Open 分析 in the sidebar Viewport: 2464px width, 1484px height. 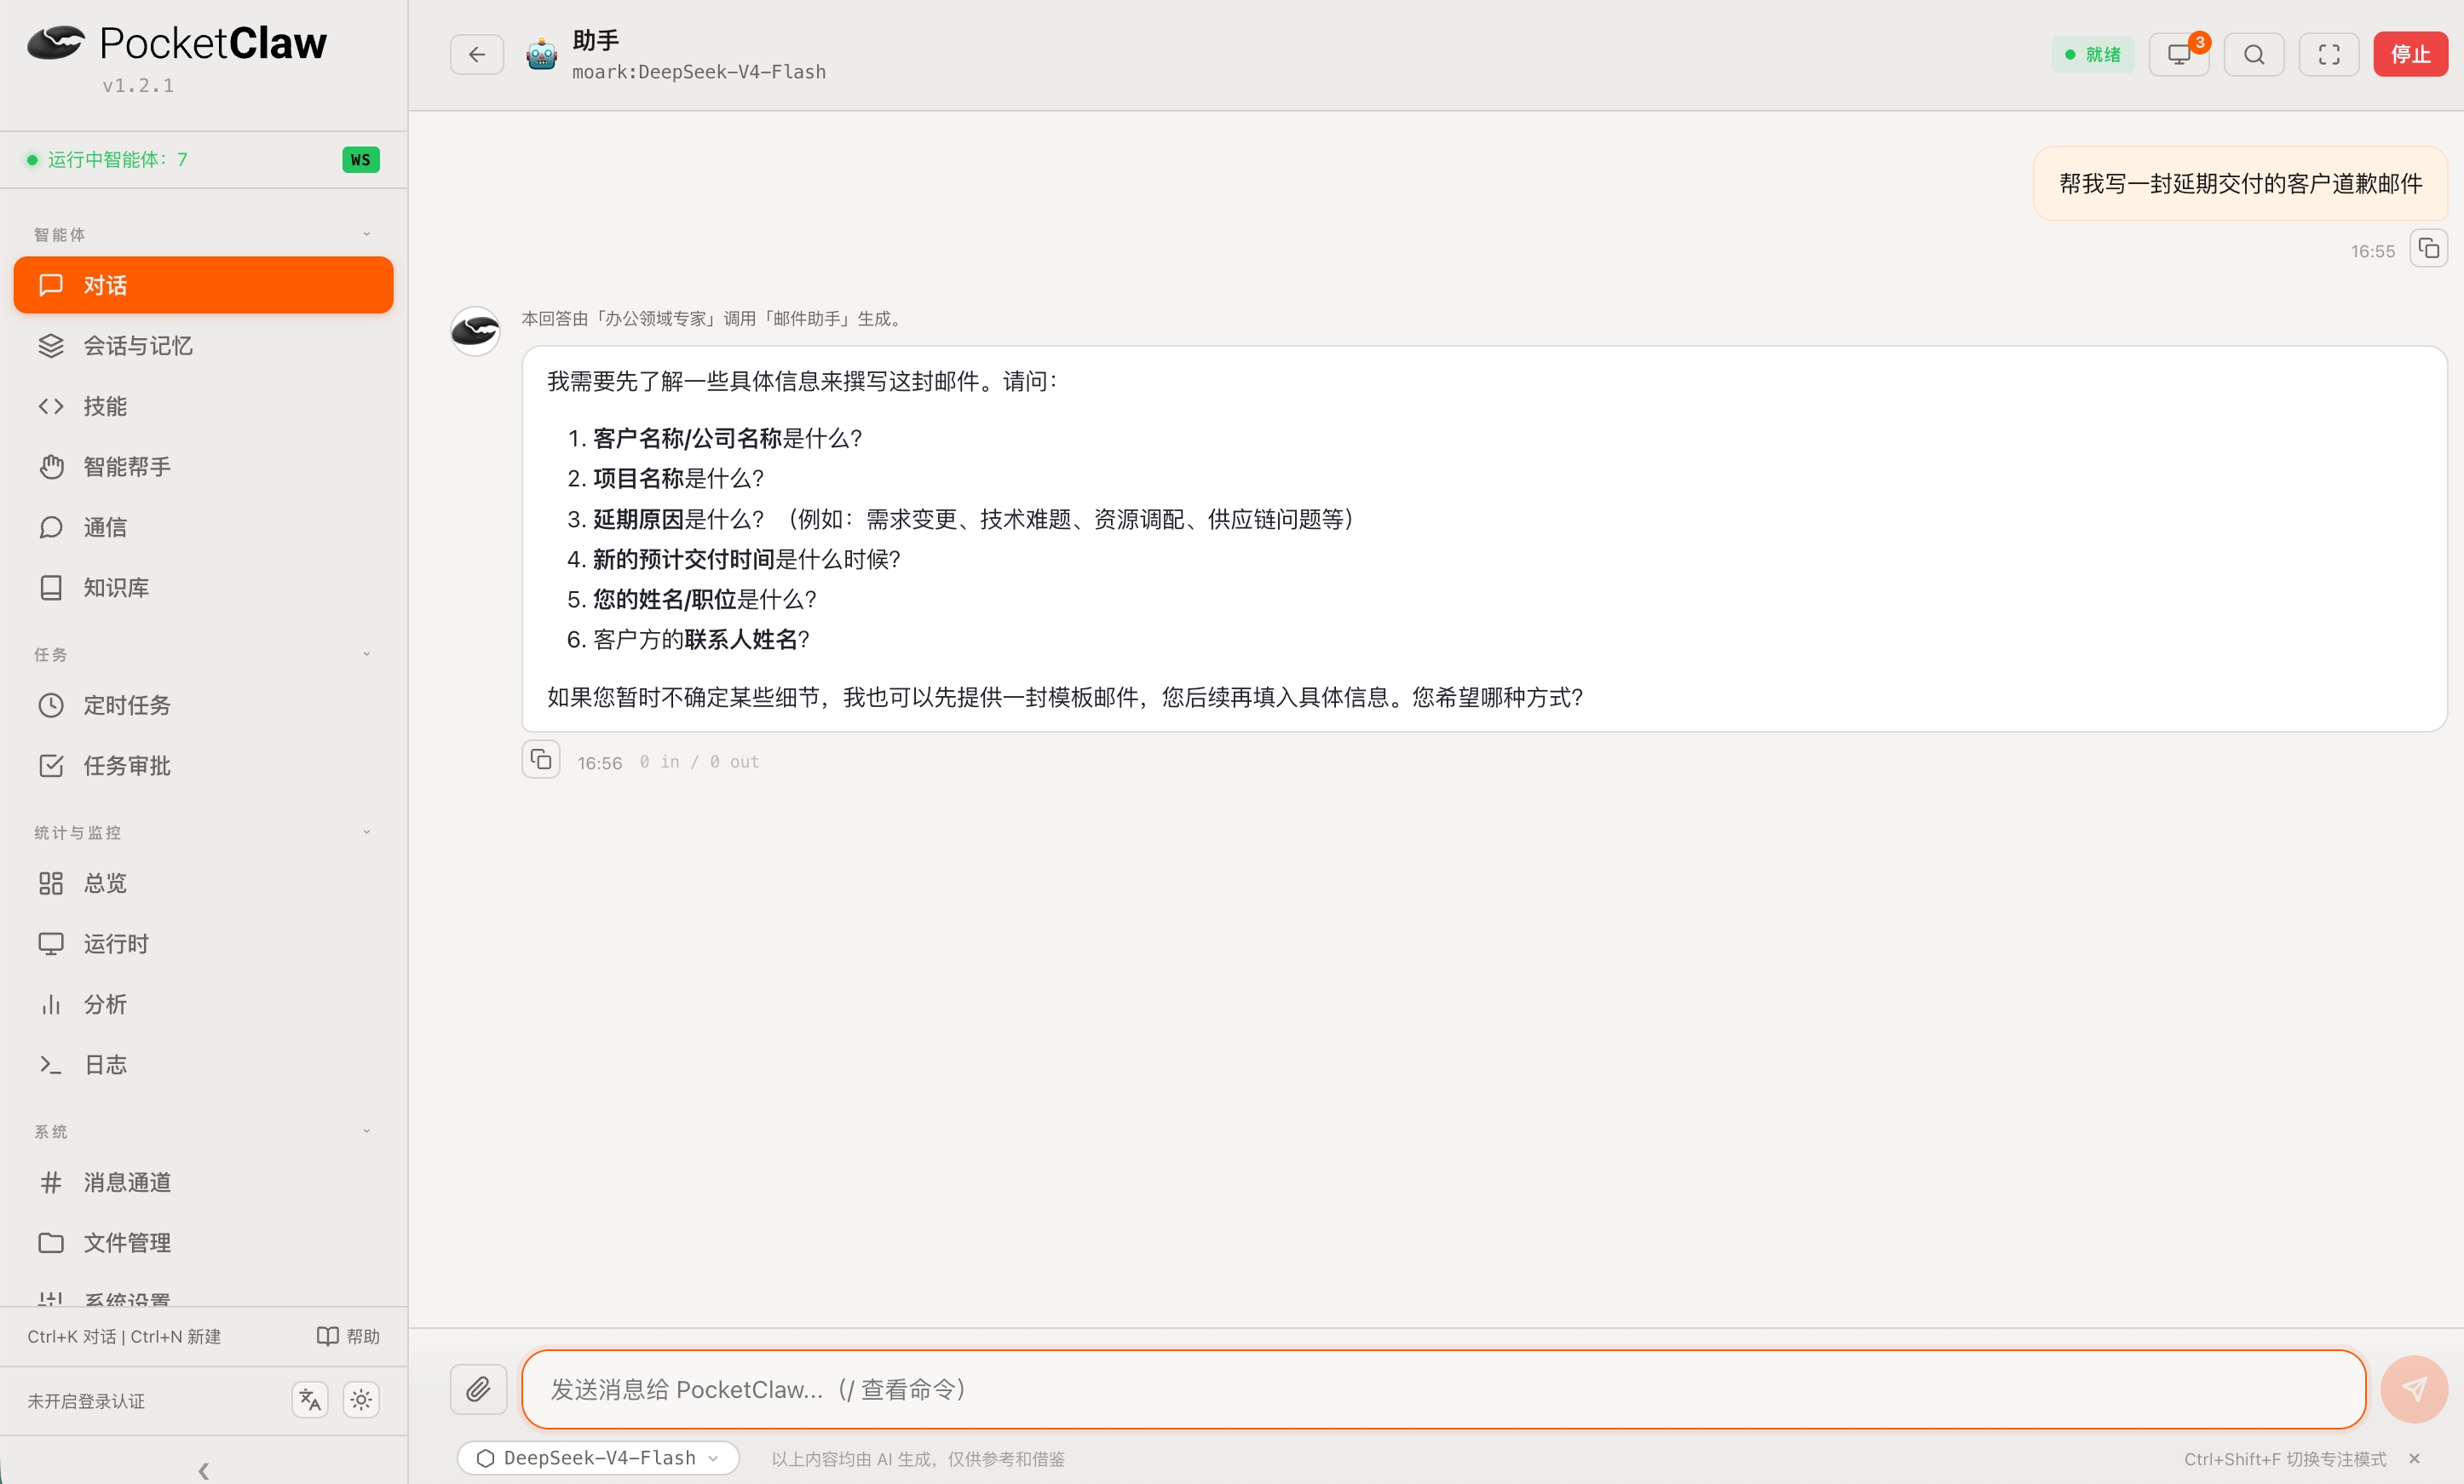(x=203, y=1004)
